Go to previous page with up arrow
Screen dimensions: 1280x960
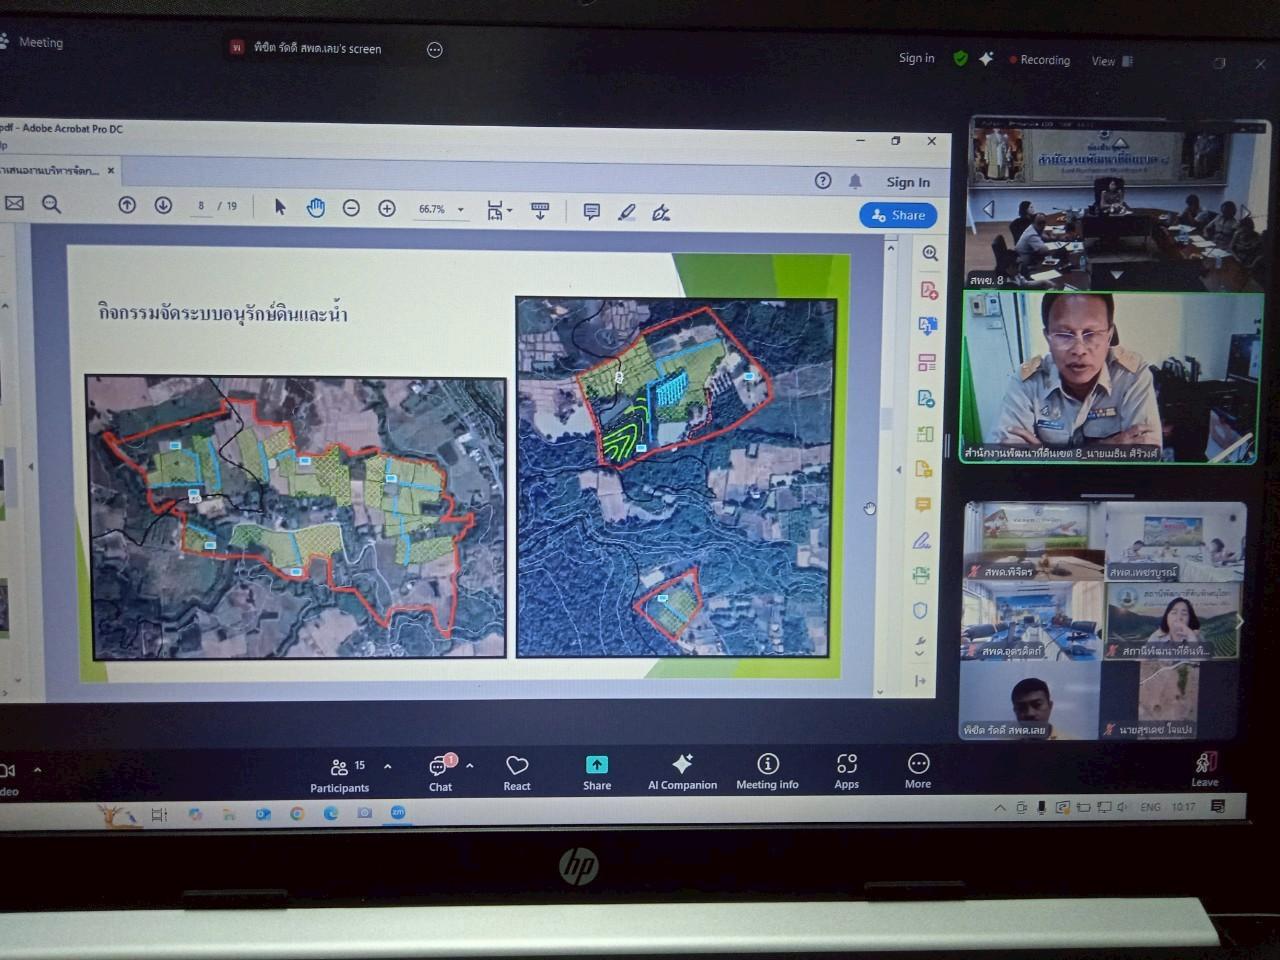[x=127, y=205]
